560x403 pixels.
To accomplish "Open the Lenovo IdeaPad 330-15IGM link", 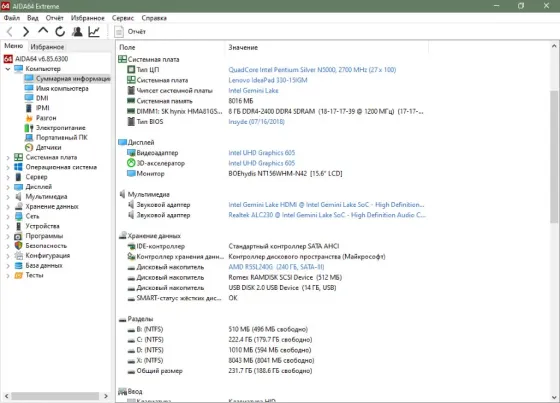I will click(268, 80).
